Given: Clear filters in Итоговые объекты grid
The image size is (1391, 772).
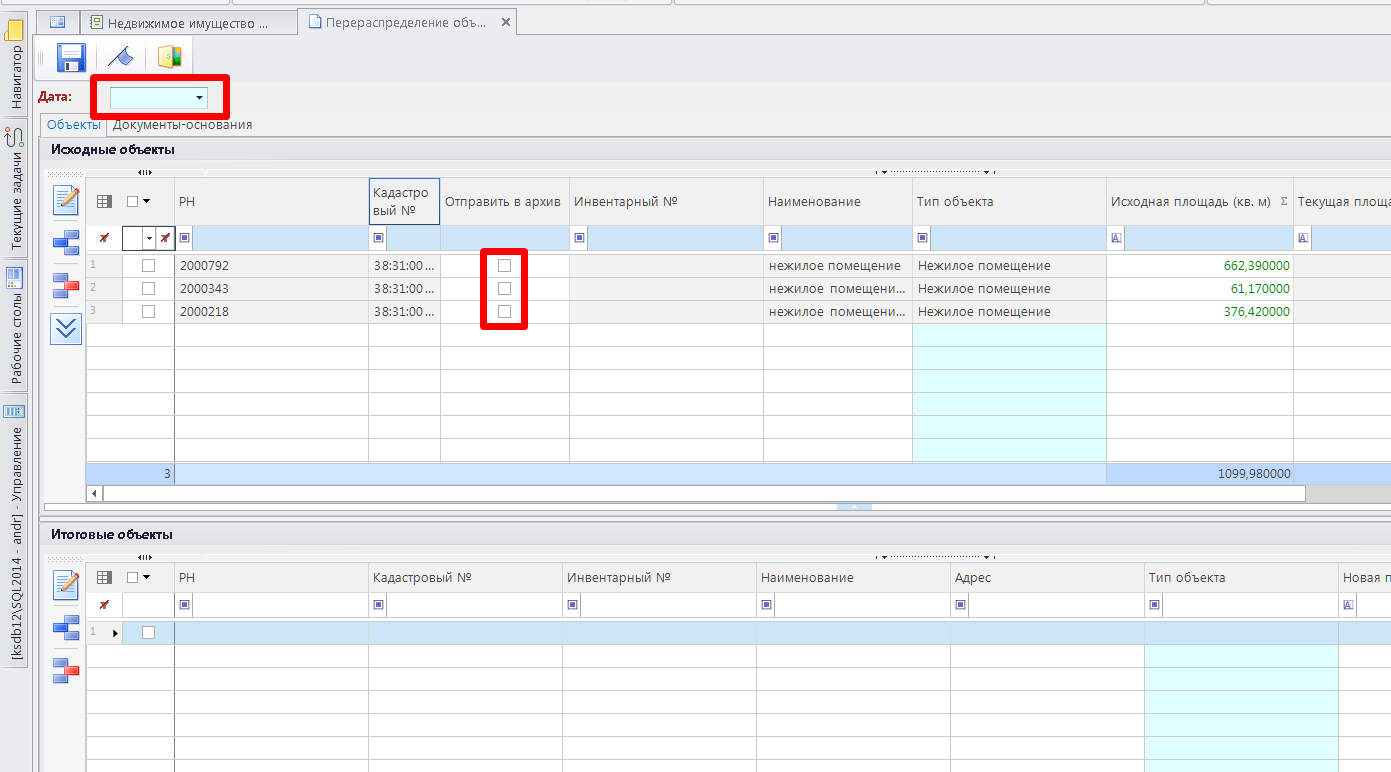Looking at the screenshot, I should click(x=104, y=605).
